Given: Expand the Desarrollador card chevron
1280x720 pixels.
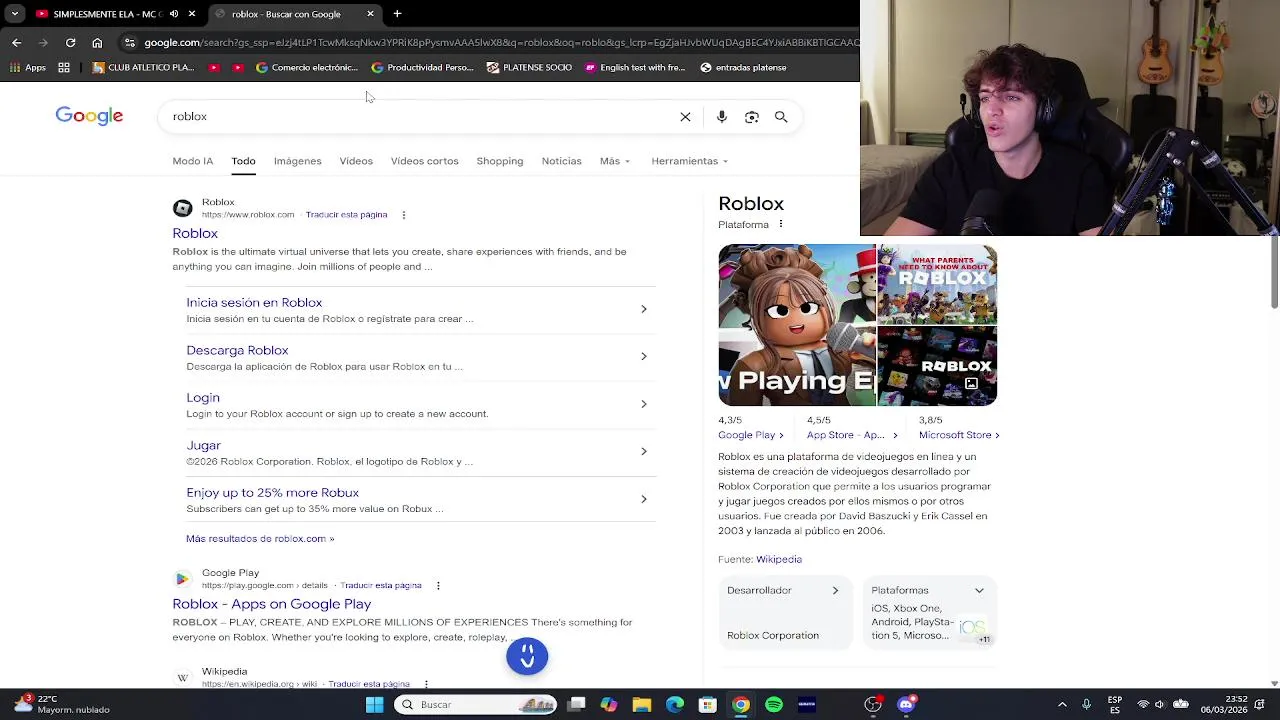Looking at the screenshot, I should pos(835,590).
